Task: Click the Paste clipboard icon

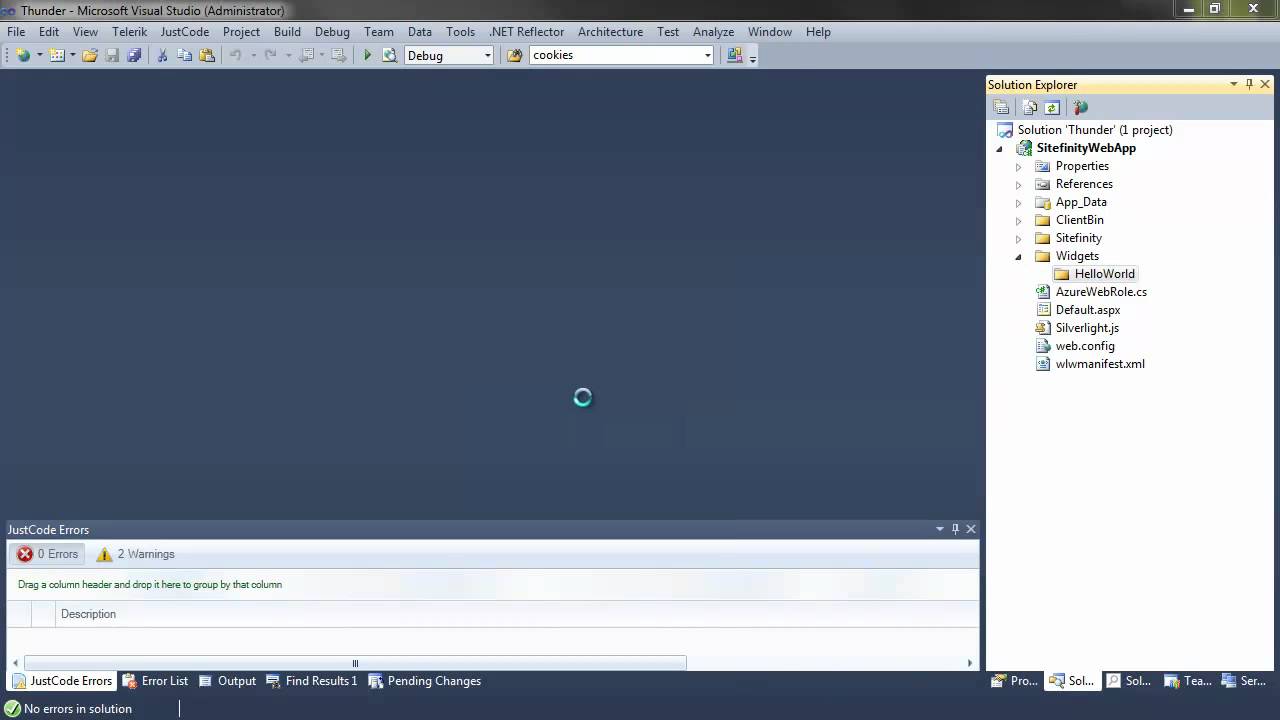Action: 207,55
